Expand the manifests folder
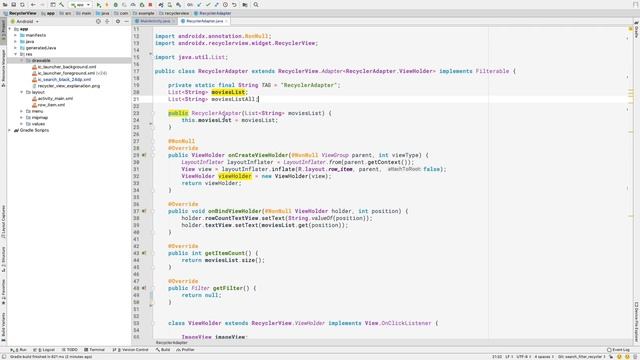Image resolution: width=640 pixels, height=360 pixels. point(16,35)
